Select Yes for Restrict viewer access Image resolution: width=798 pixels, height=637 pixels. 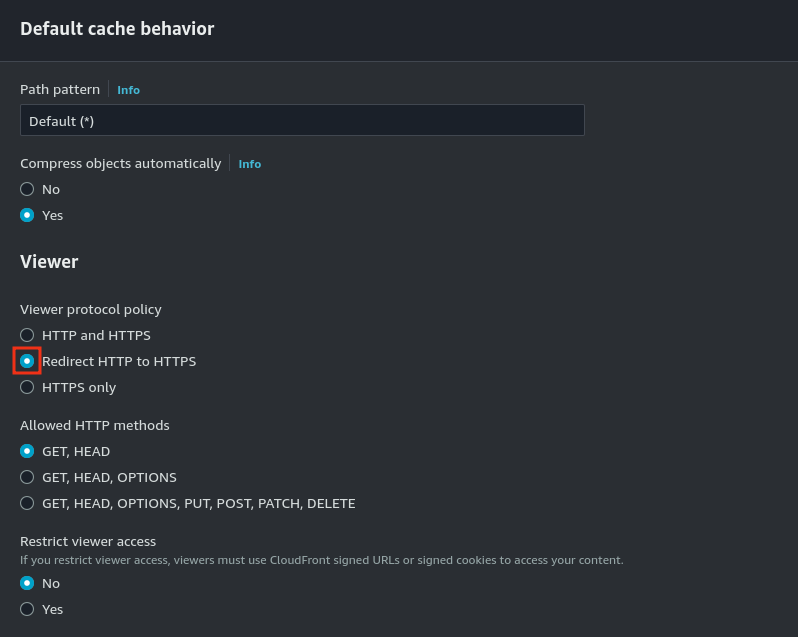coord(27,609)
